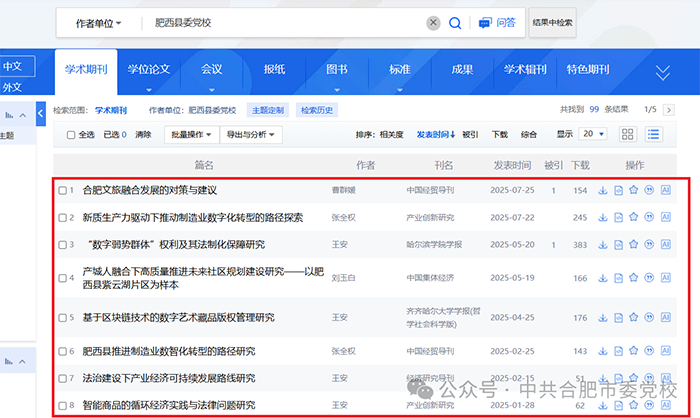Check the box for result 7 法治建设

tap(62, 378)
